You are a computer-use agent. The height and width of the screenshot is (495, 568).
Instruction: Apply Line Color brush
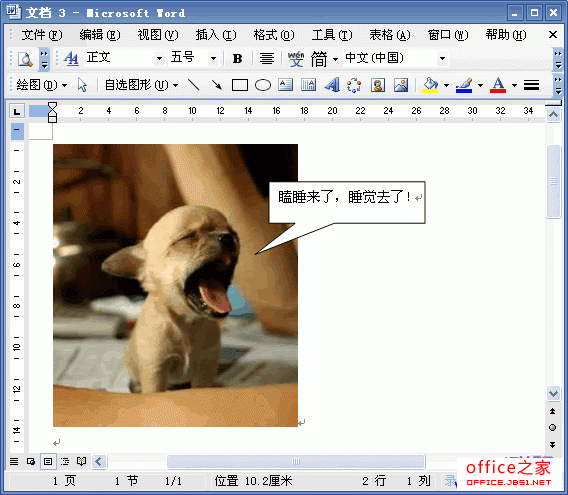click(464, 86)
